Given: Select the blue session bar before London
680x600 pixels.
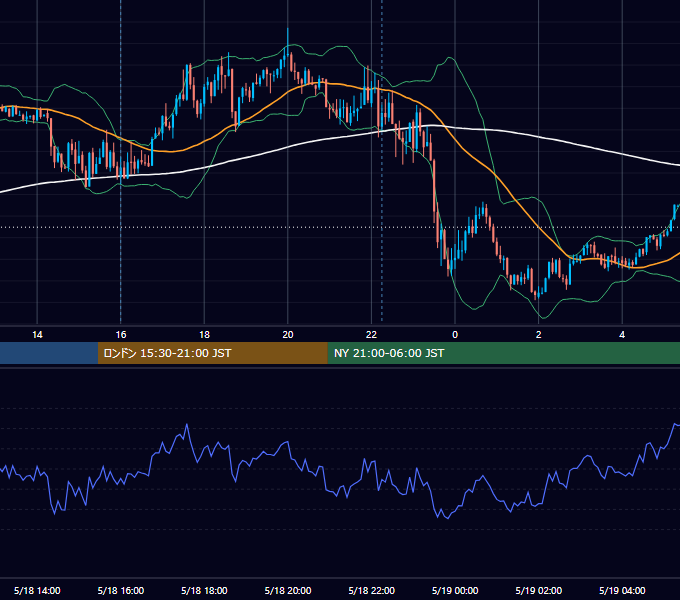Looking at the screenshot, I should [x=49, y=353].
